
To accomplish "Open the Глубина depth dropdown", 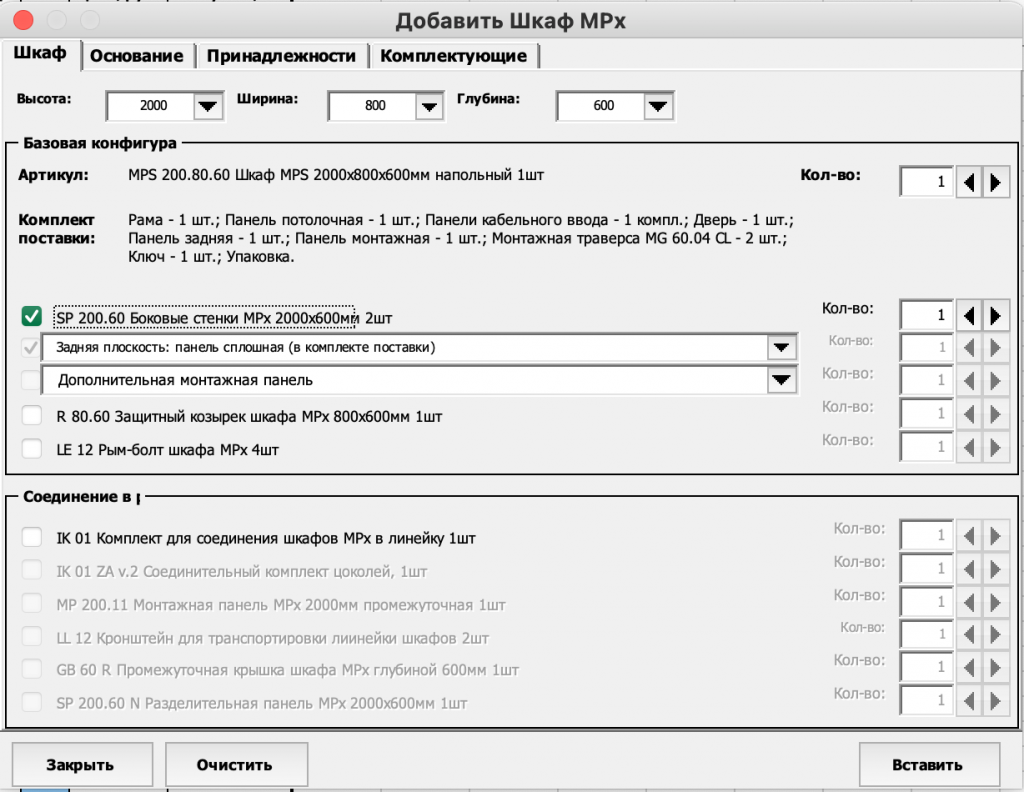I will click(x=657, y=105).
